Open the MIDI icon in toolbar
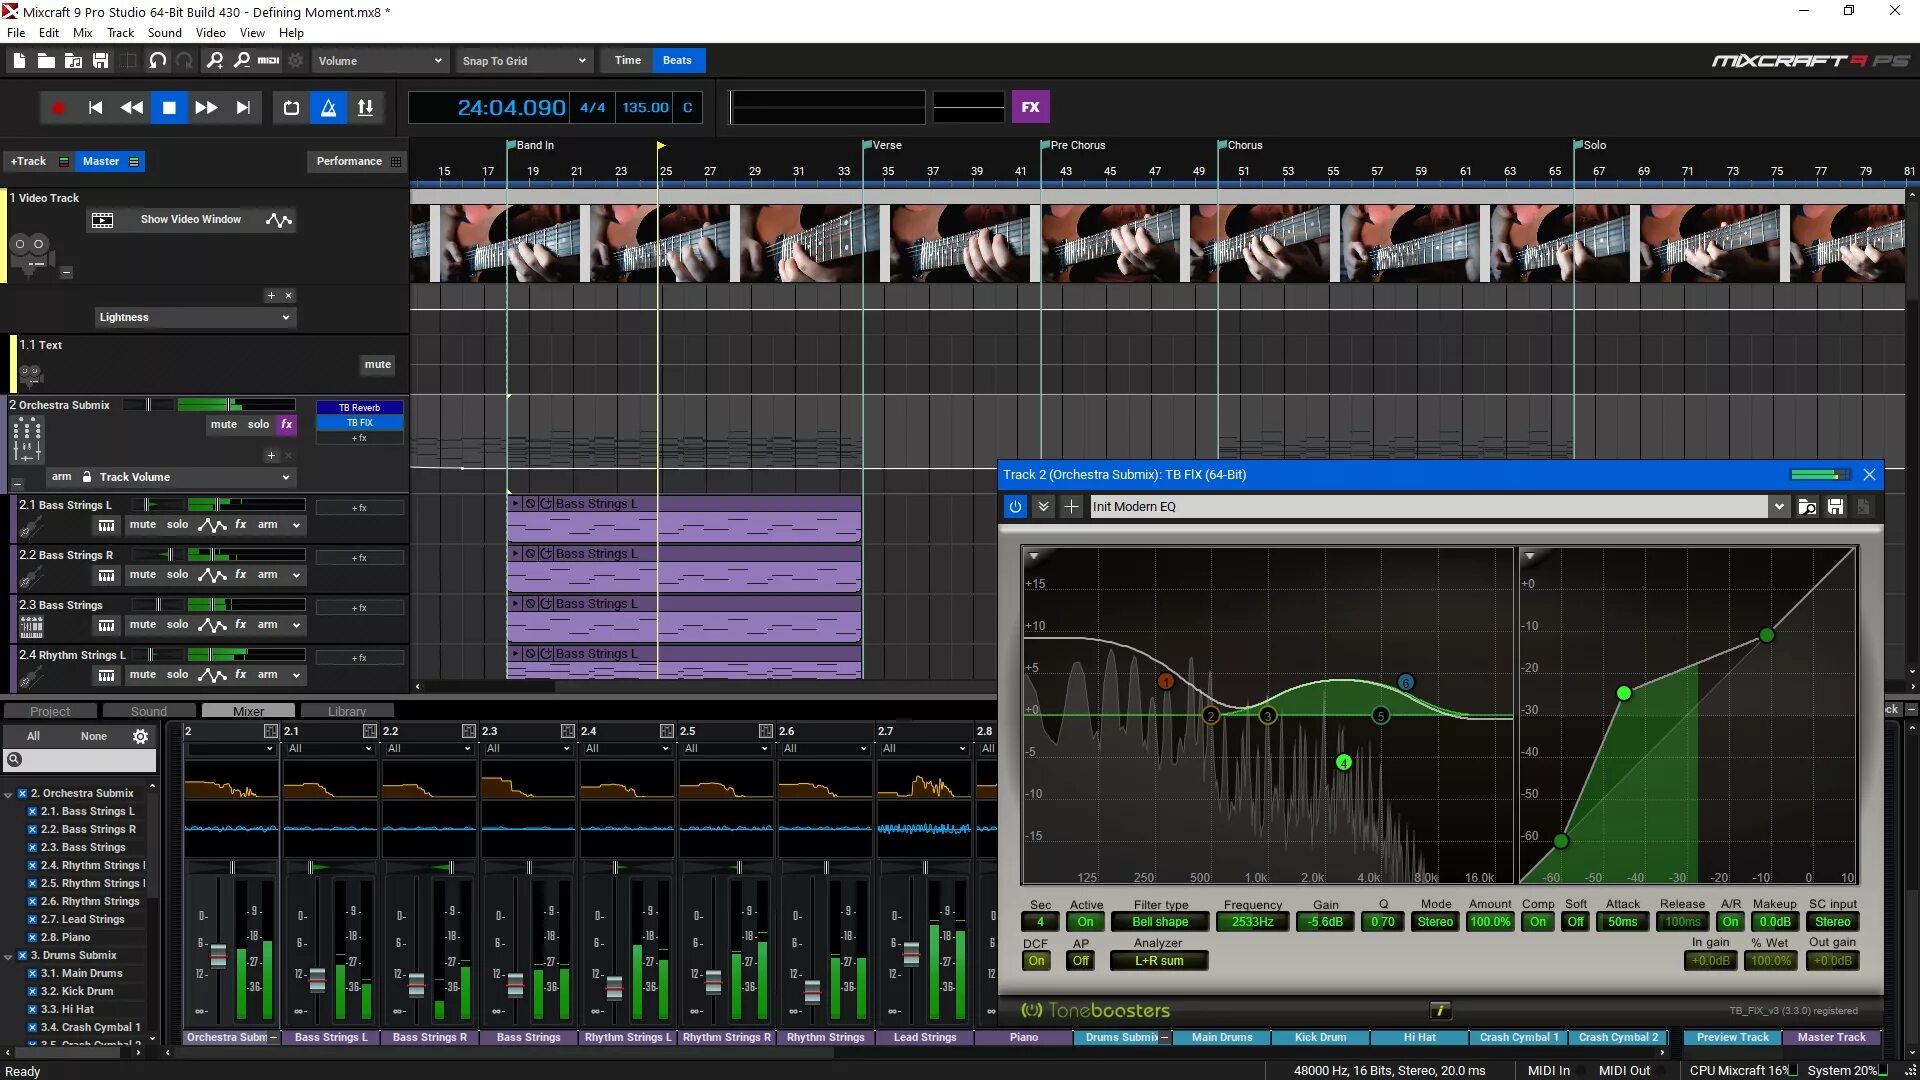The image size is (1920, 1080). 268,61
